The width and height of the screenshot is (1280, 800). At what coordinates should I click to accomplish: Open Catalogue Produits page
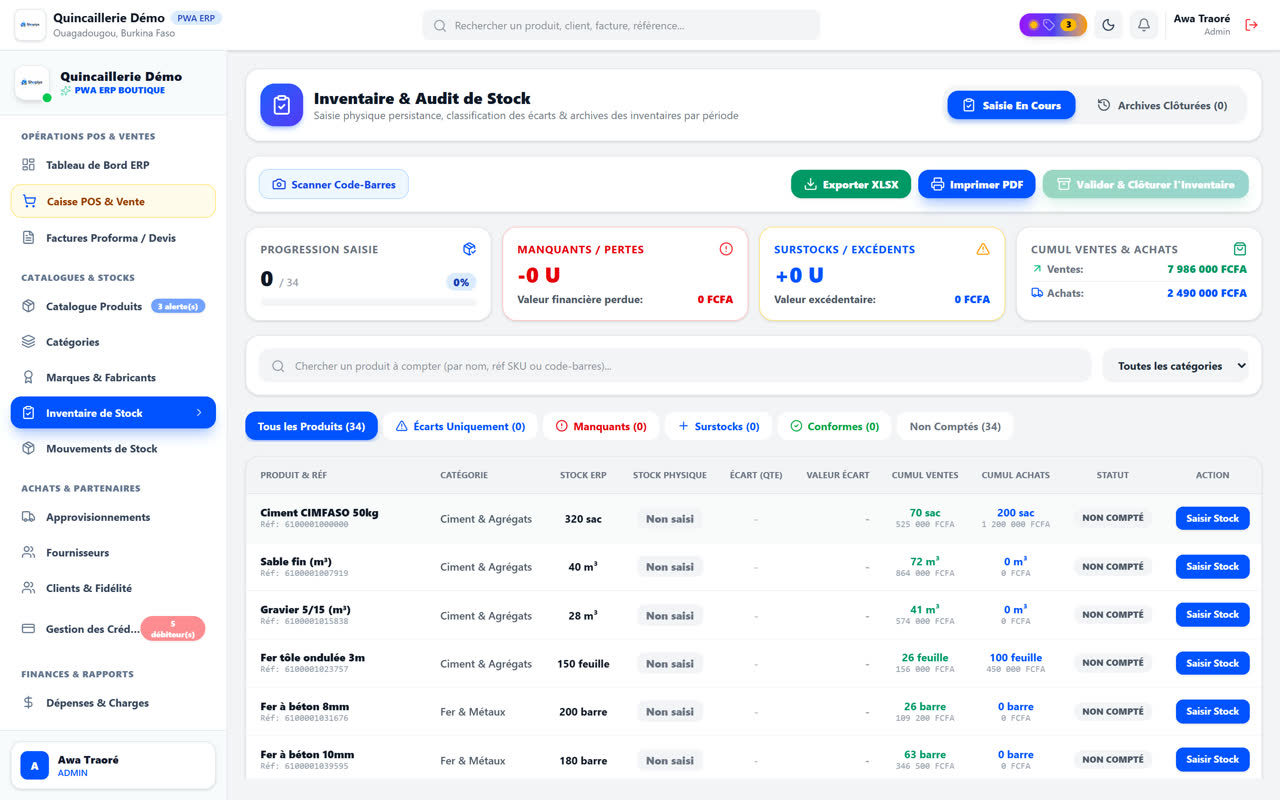pos(113,306)
